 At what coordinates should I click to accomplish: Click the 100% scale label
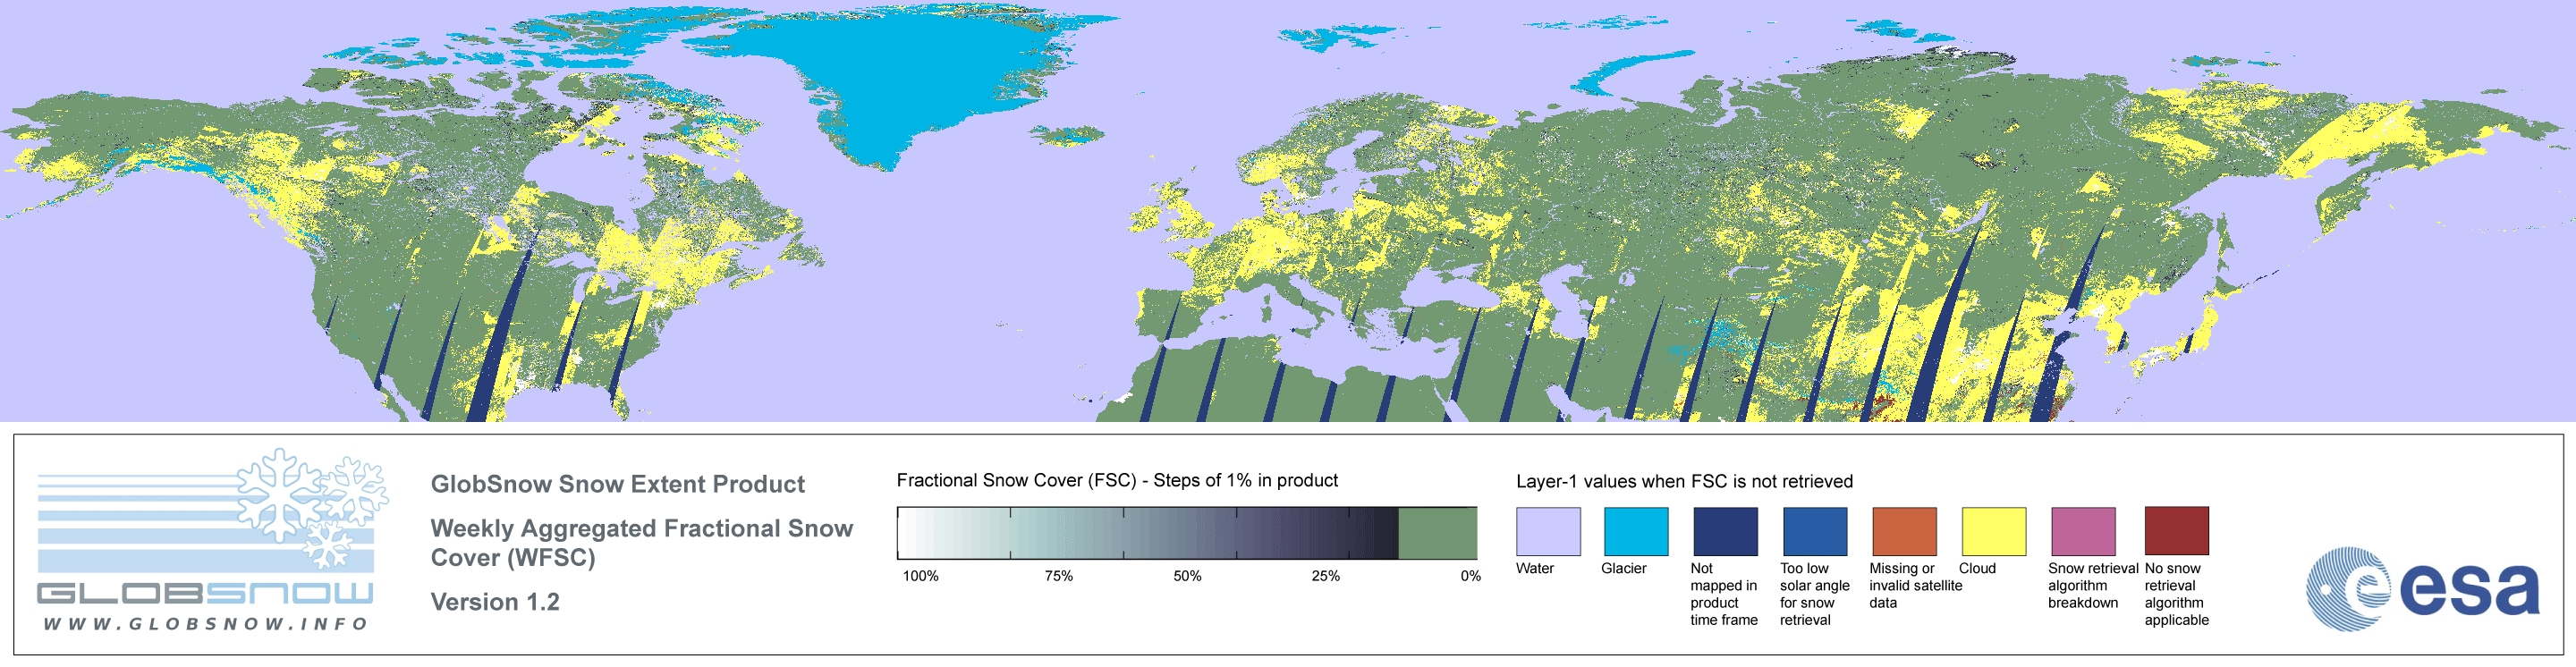(x=920, y=576)
